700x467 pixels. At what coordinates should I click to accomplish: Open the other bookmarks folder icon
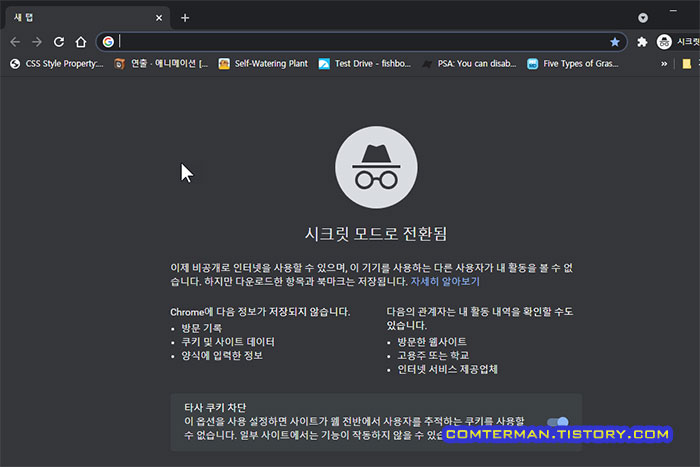pyautogui.click(x=687, y=64)
